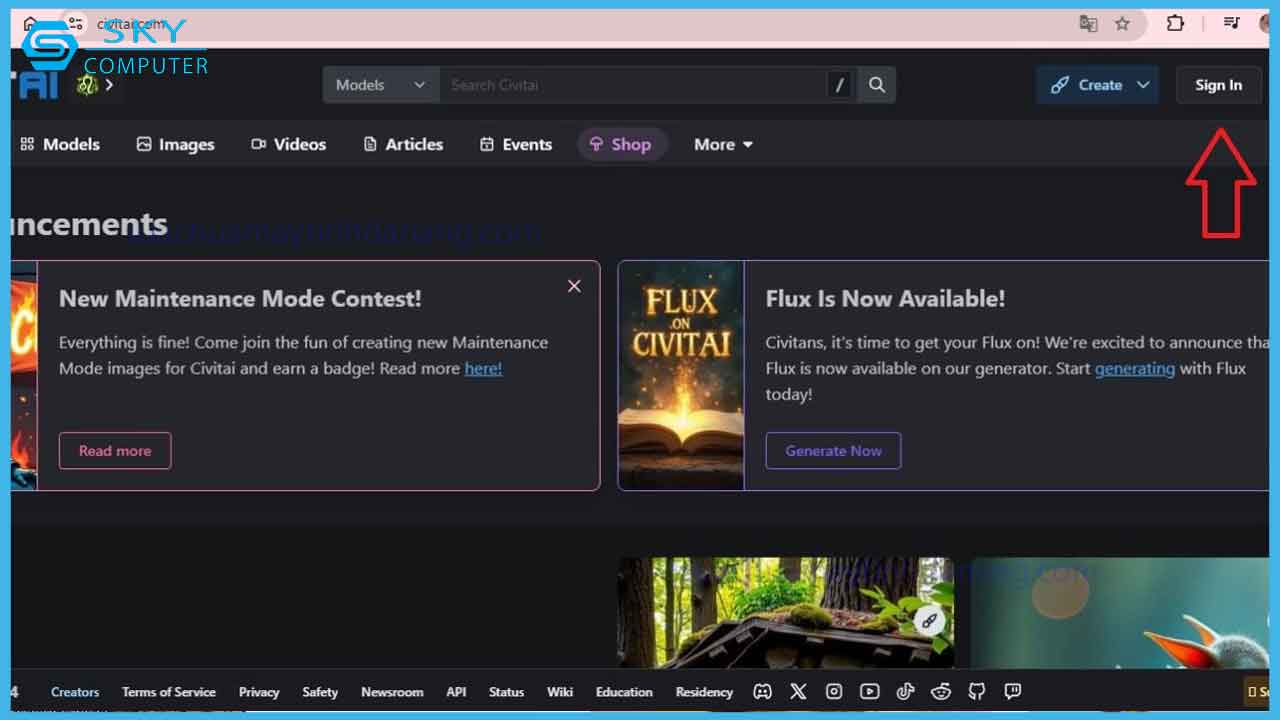
Task: Open Terms of Service footer link
Action: (x=168, y=692)
